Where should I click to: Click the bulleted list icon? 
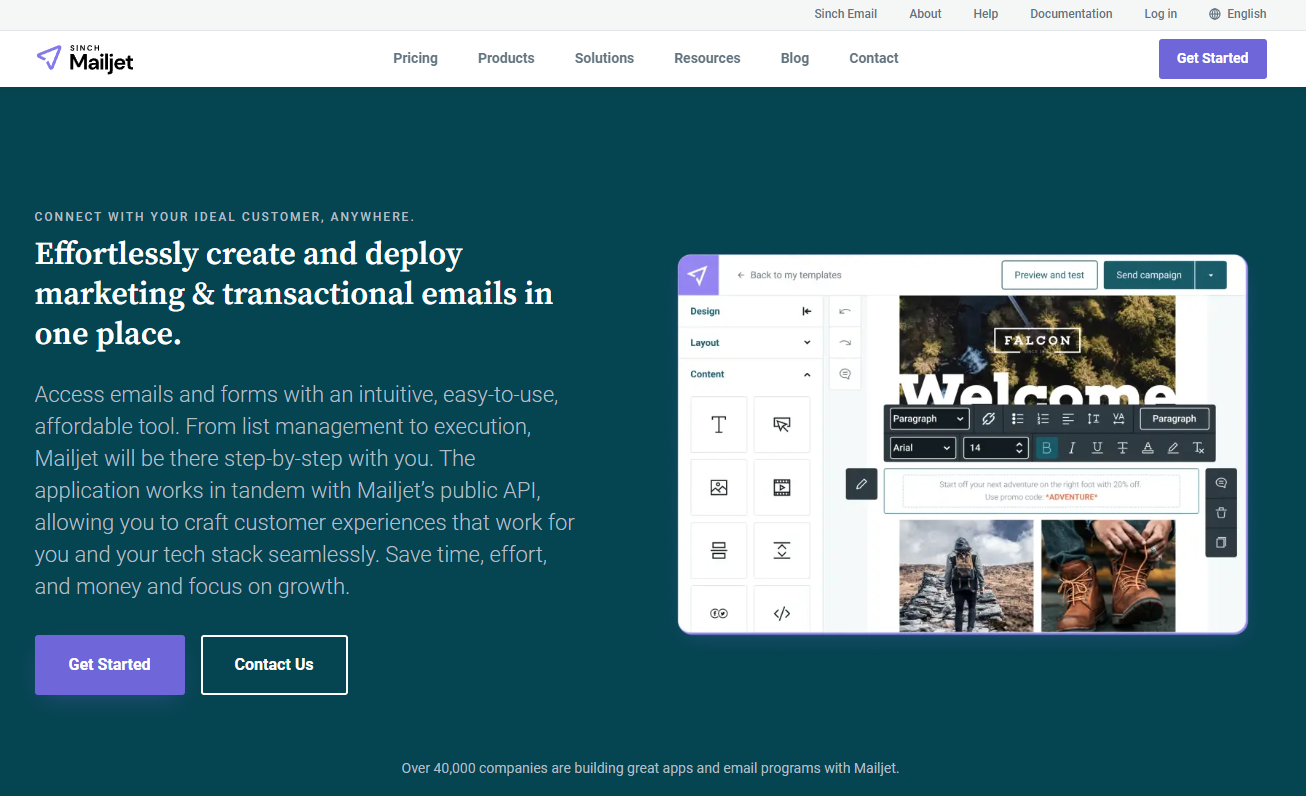point(1017,419)
